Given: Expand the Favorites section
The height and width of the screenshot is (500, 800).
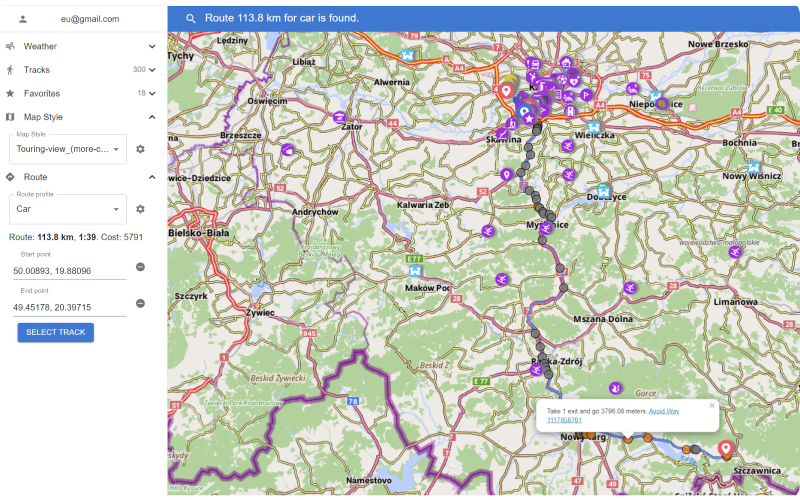Looking at the screenshot, I should 152,93.
